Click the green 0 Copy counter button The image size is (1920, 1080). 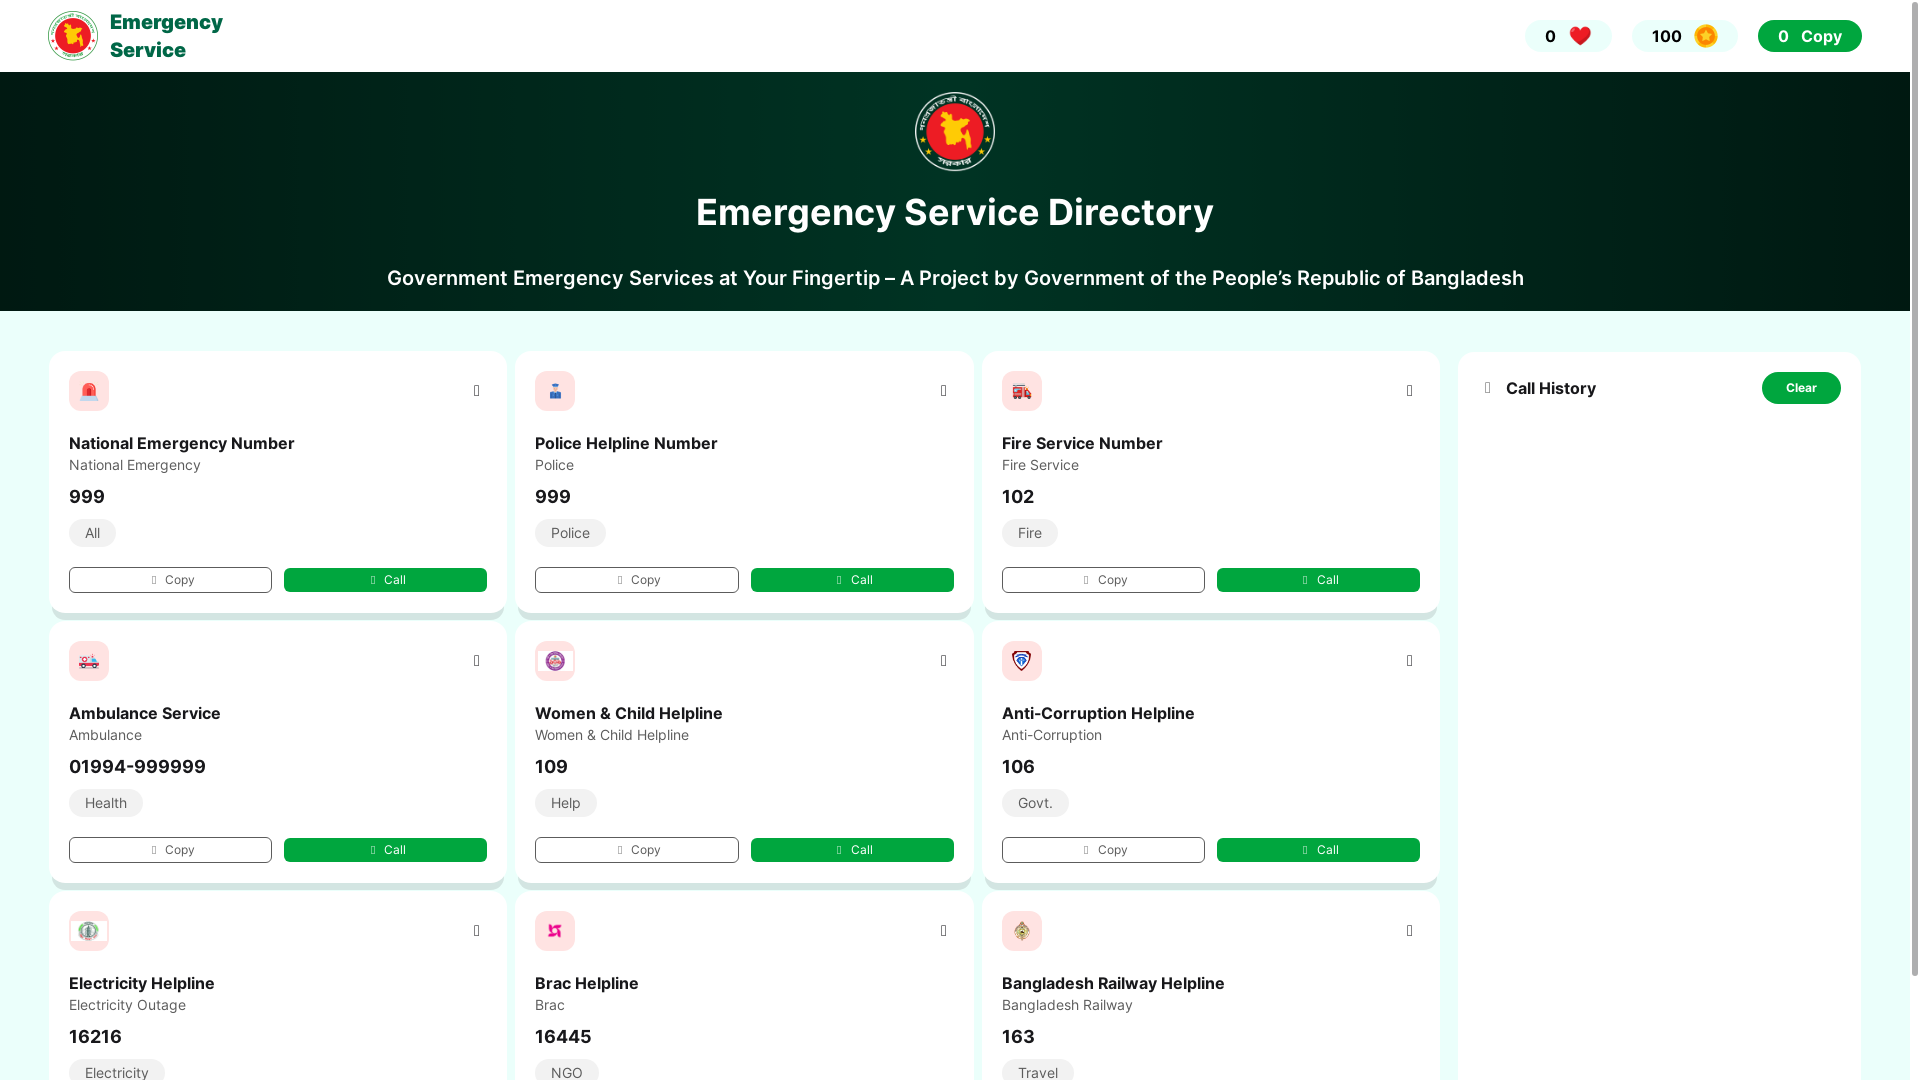(x=1810, y=36)
